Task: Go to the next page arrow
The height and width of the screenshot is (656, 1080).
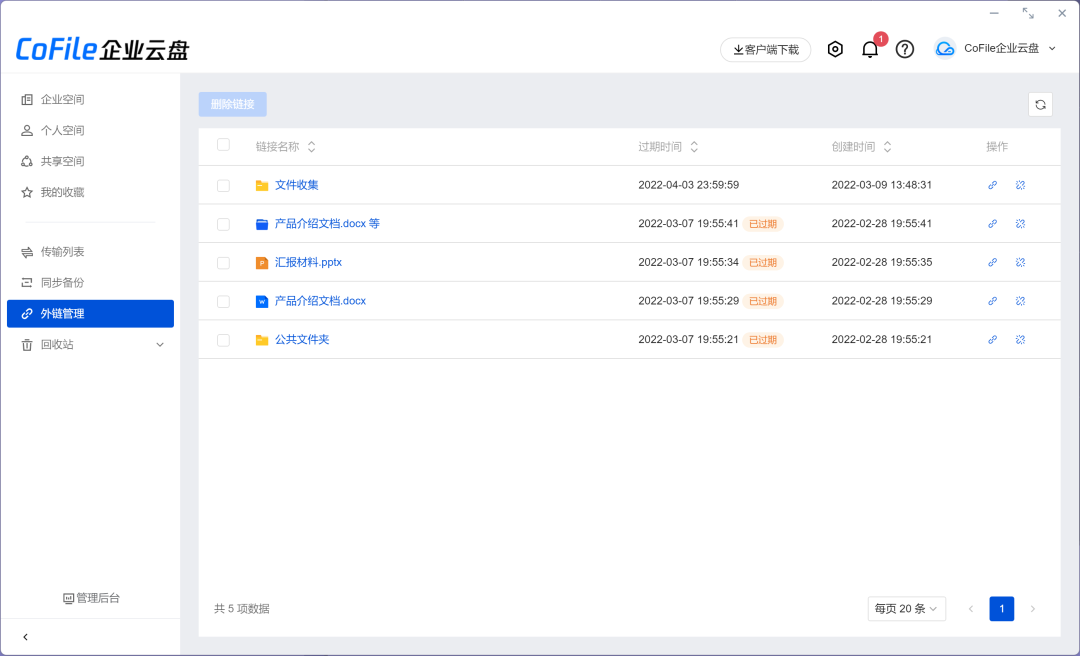Action: [x=1032, y=608]
